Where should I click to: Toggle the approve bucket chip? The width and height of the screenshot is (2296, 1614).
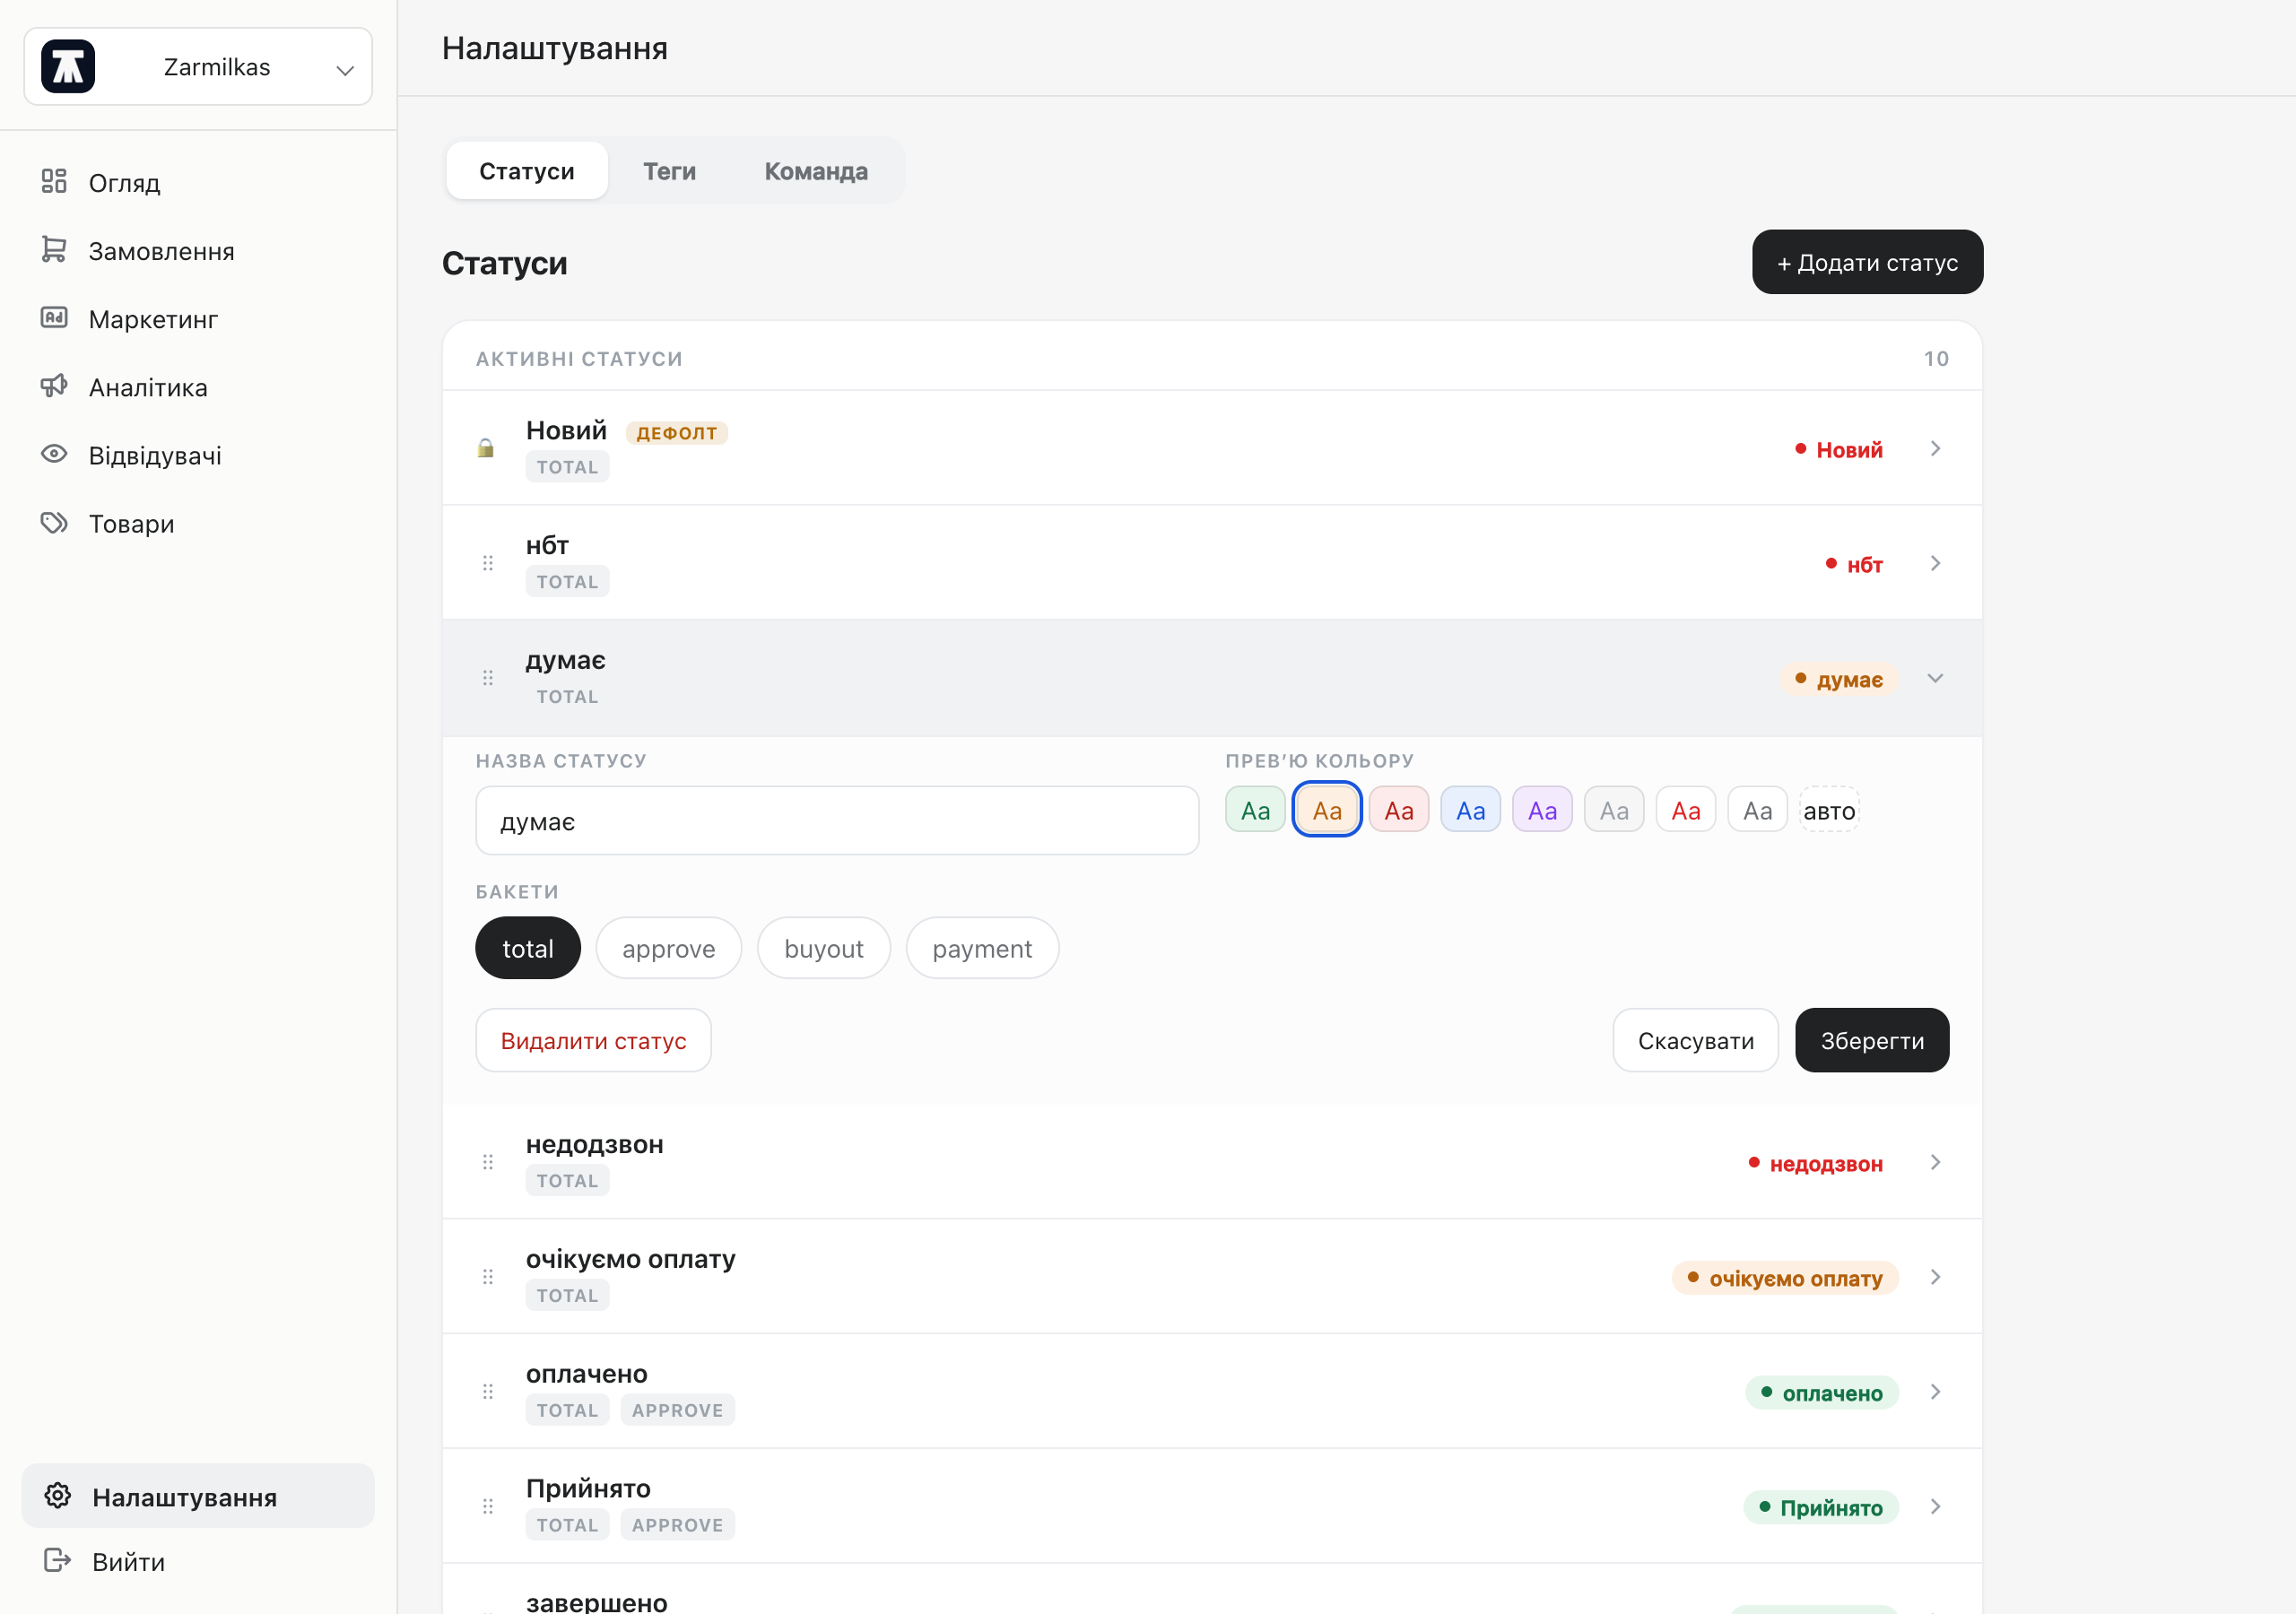[x=669, y=948]
